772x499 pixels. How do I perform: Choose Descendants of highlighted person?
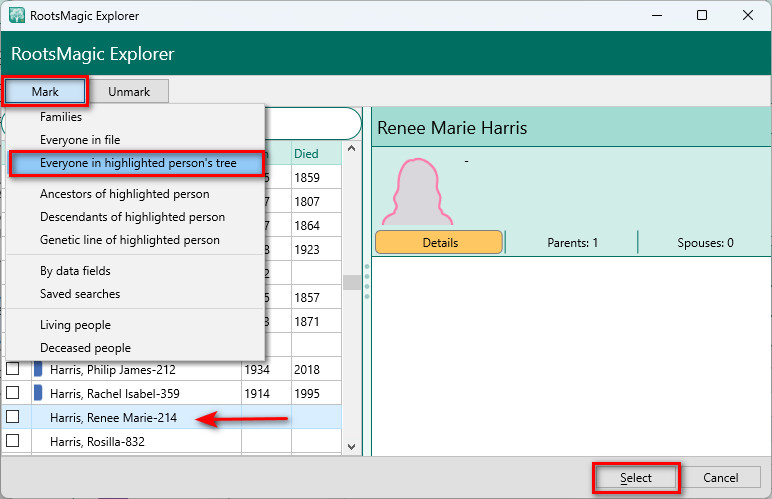pyautogui.click(x=132, y=217)
